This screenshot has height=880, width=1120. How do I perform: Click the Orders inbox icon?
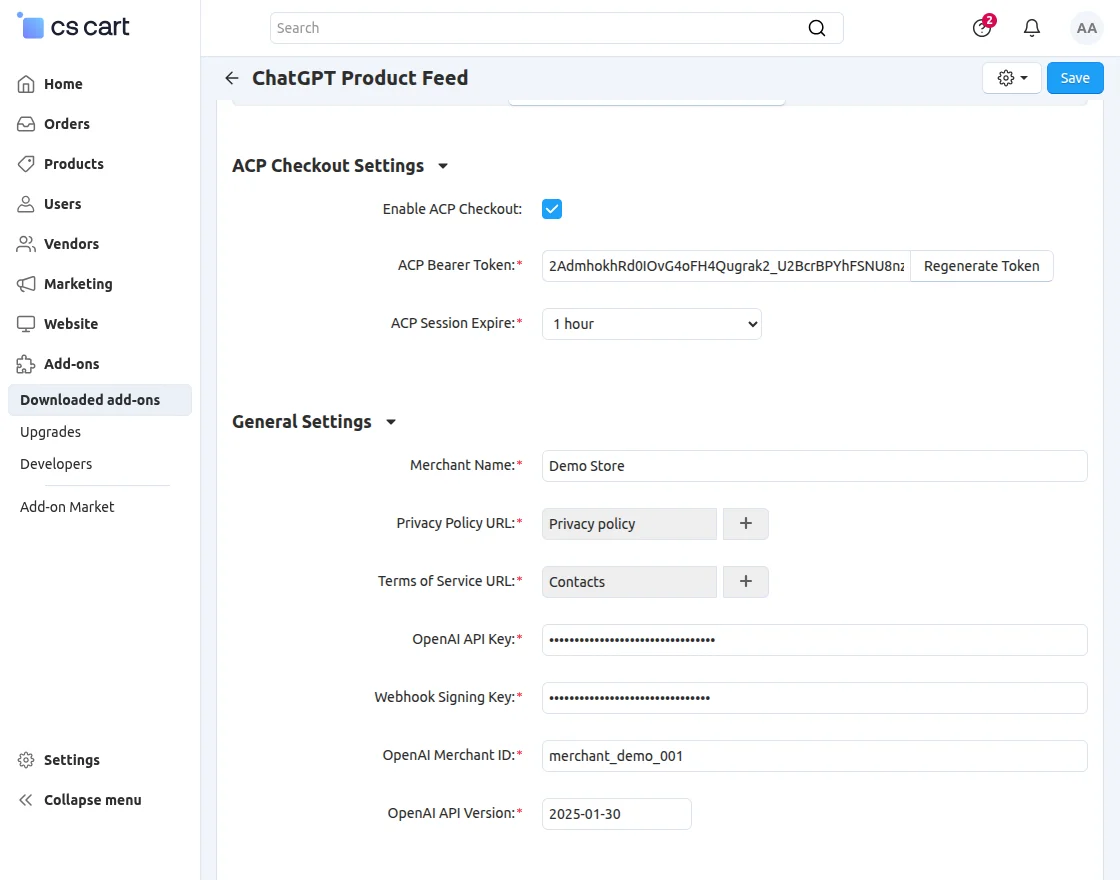26,124
